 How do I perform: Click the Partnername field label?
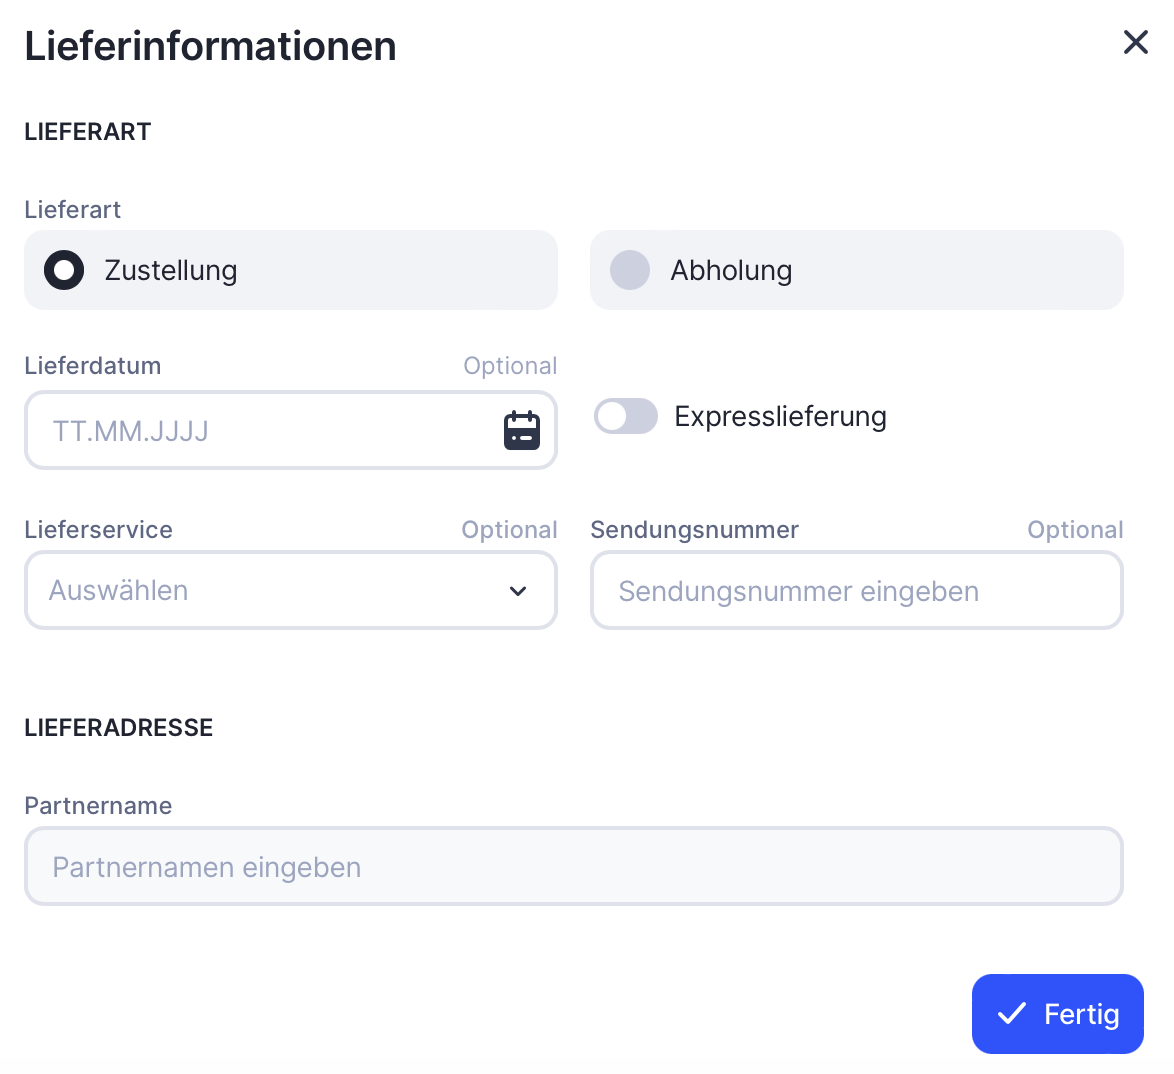coord(98,806)
